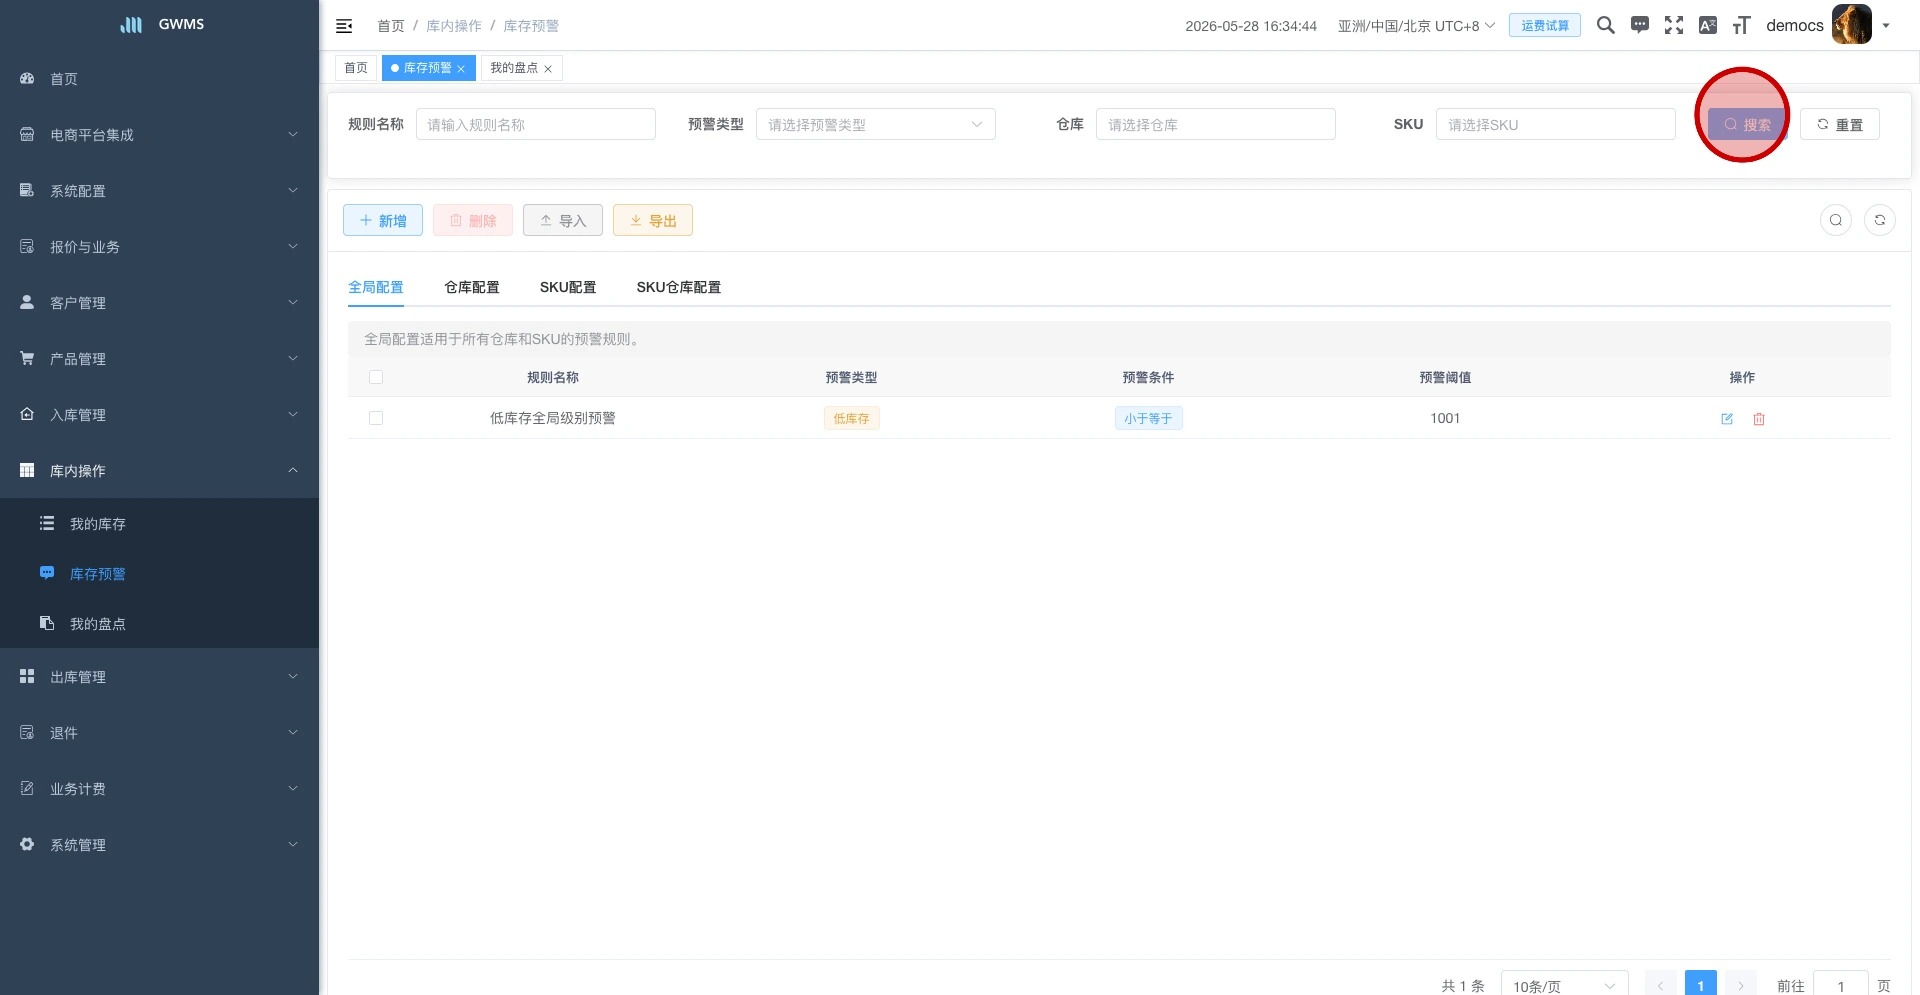Click the 删除 toolbar button

click(x=473, y=220)
